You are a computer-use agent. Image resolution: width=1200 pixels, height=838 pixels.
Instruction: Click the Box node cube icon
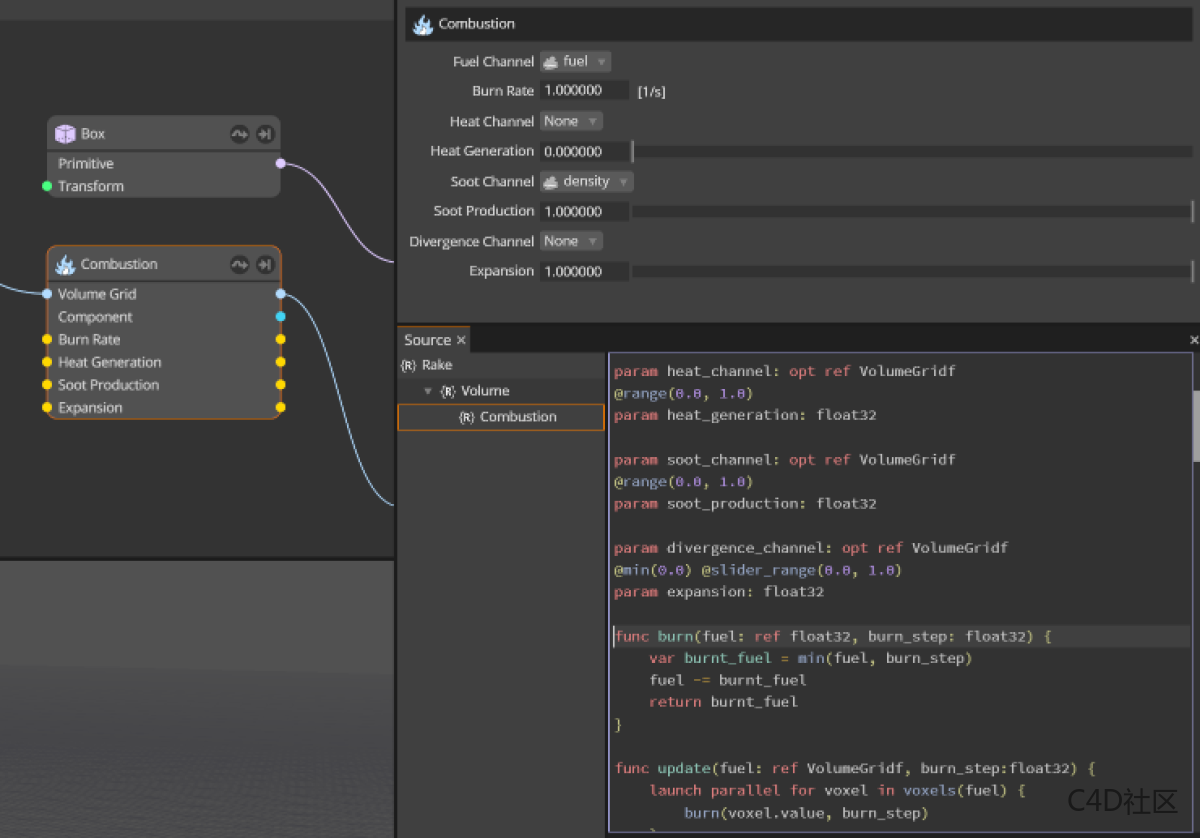pos(65,134)
